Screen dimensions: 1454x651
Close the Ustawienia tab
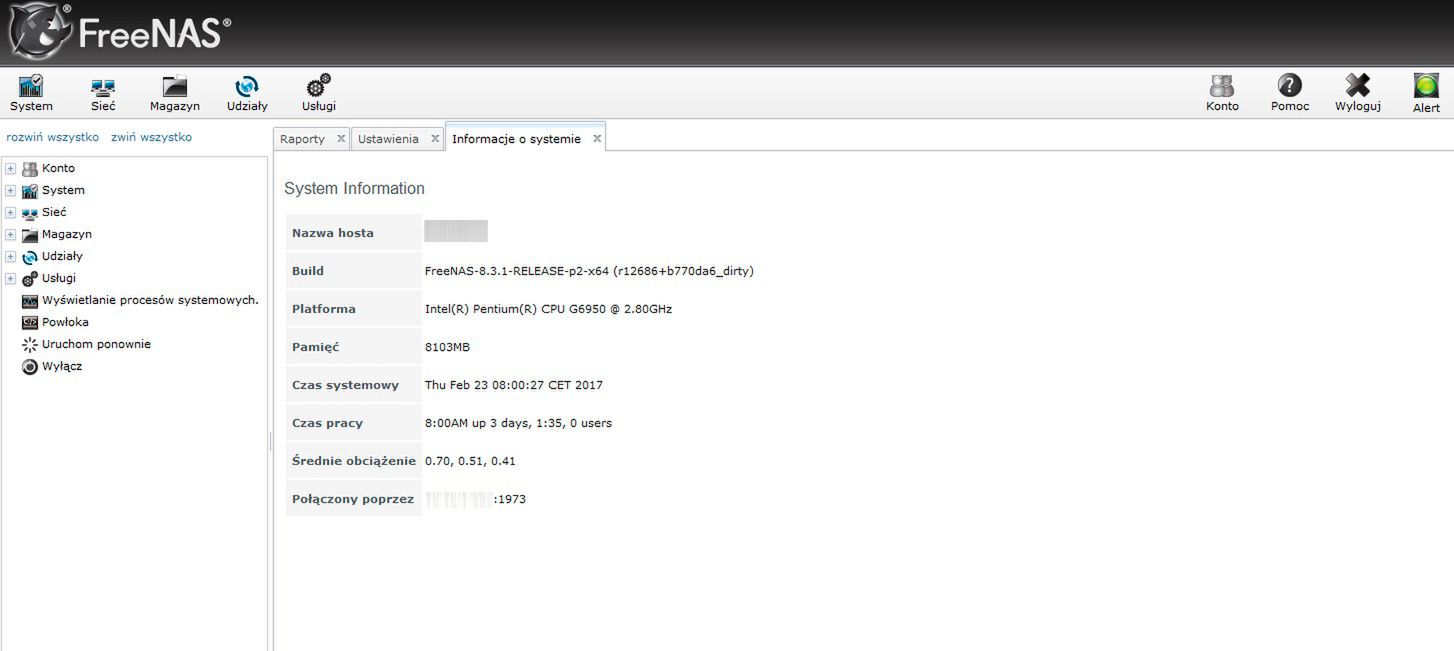[x=435, y=139]
